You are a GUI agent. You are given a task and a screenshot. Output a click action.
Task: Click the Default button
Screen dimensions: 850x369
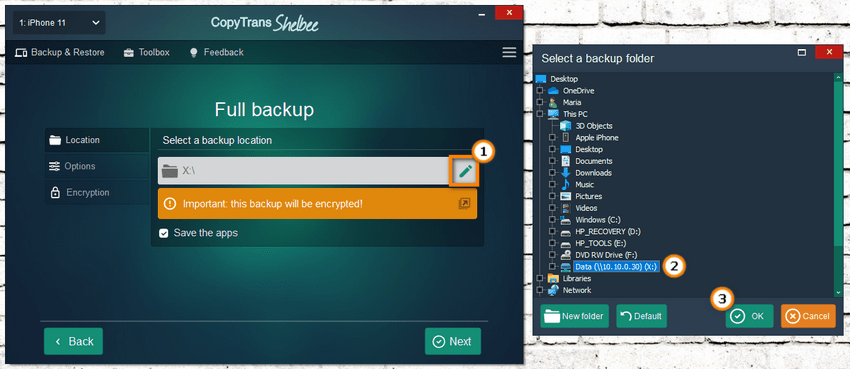(x=642, y=316)
